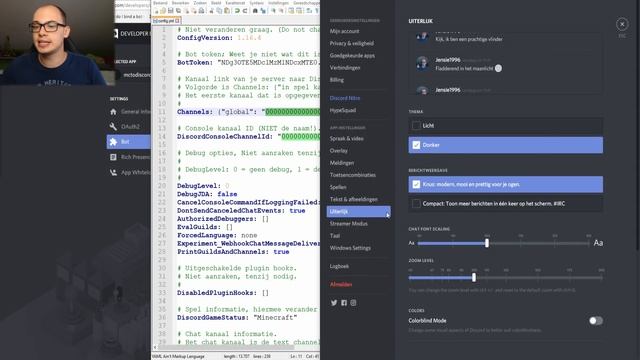Screen dimensions: 640x360
Task: Open the Bestand menu in Notepad++
Action: [x=160, y=3]
